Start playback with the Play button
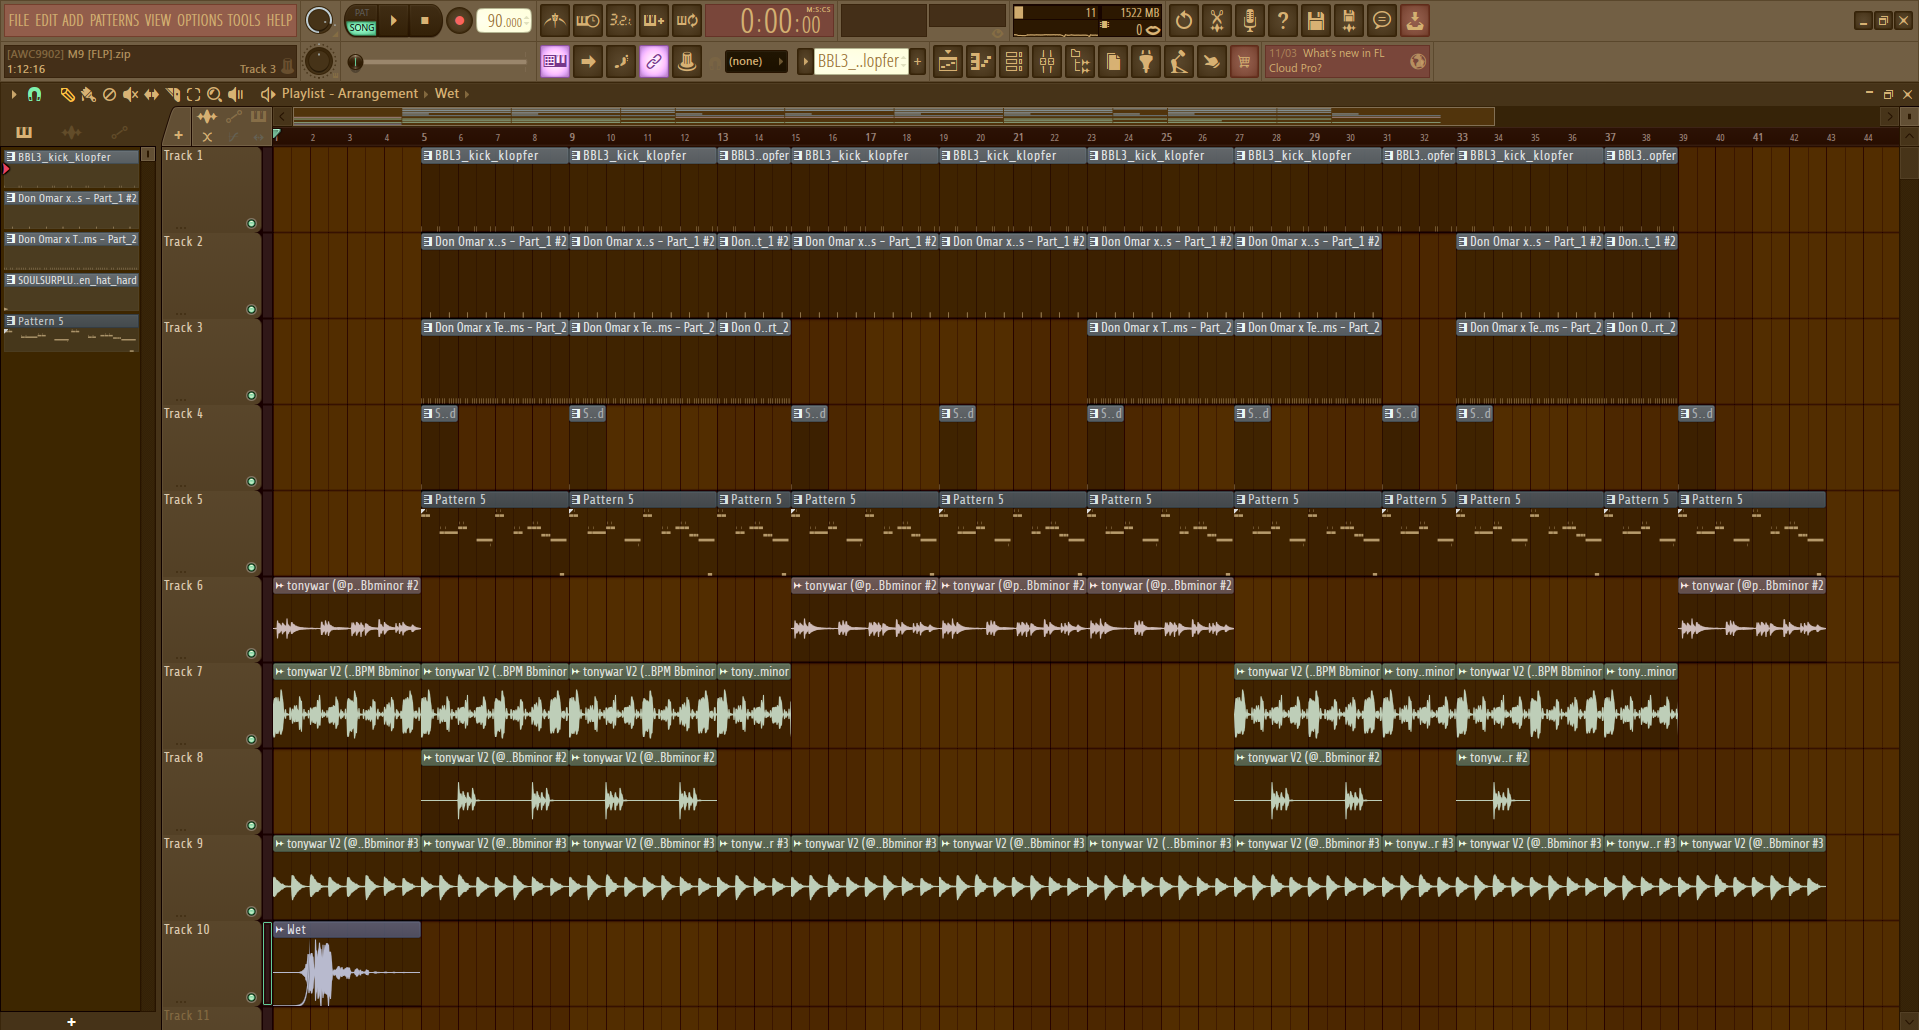The image size is (1919, 1030). 394,20
